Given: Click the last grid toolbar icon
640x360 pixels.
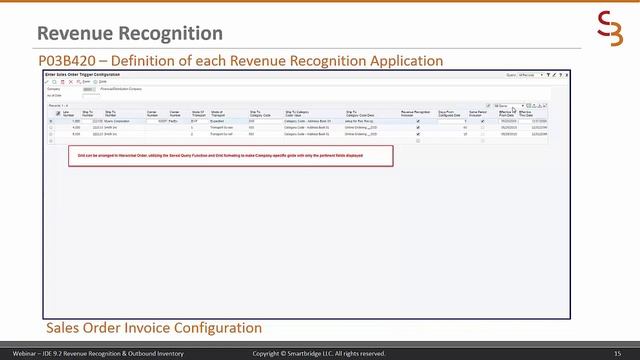Looking at the screenshot, I should pos(545,106).
